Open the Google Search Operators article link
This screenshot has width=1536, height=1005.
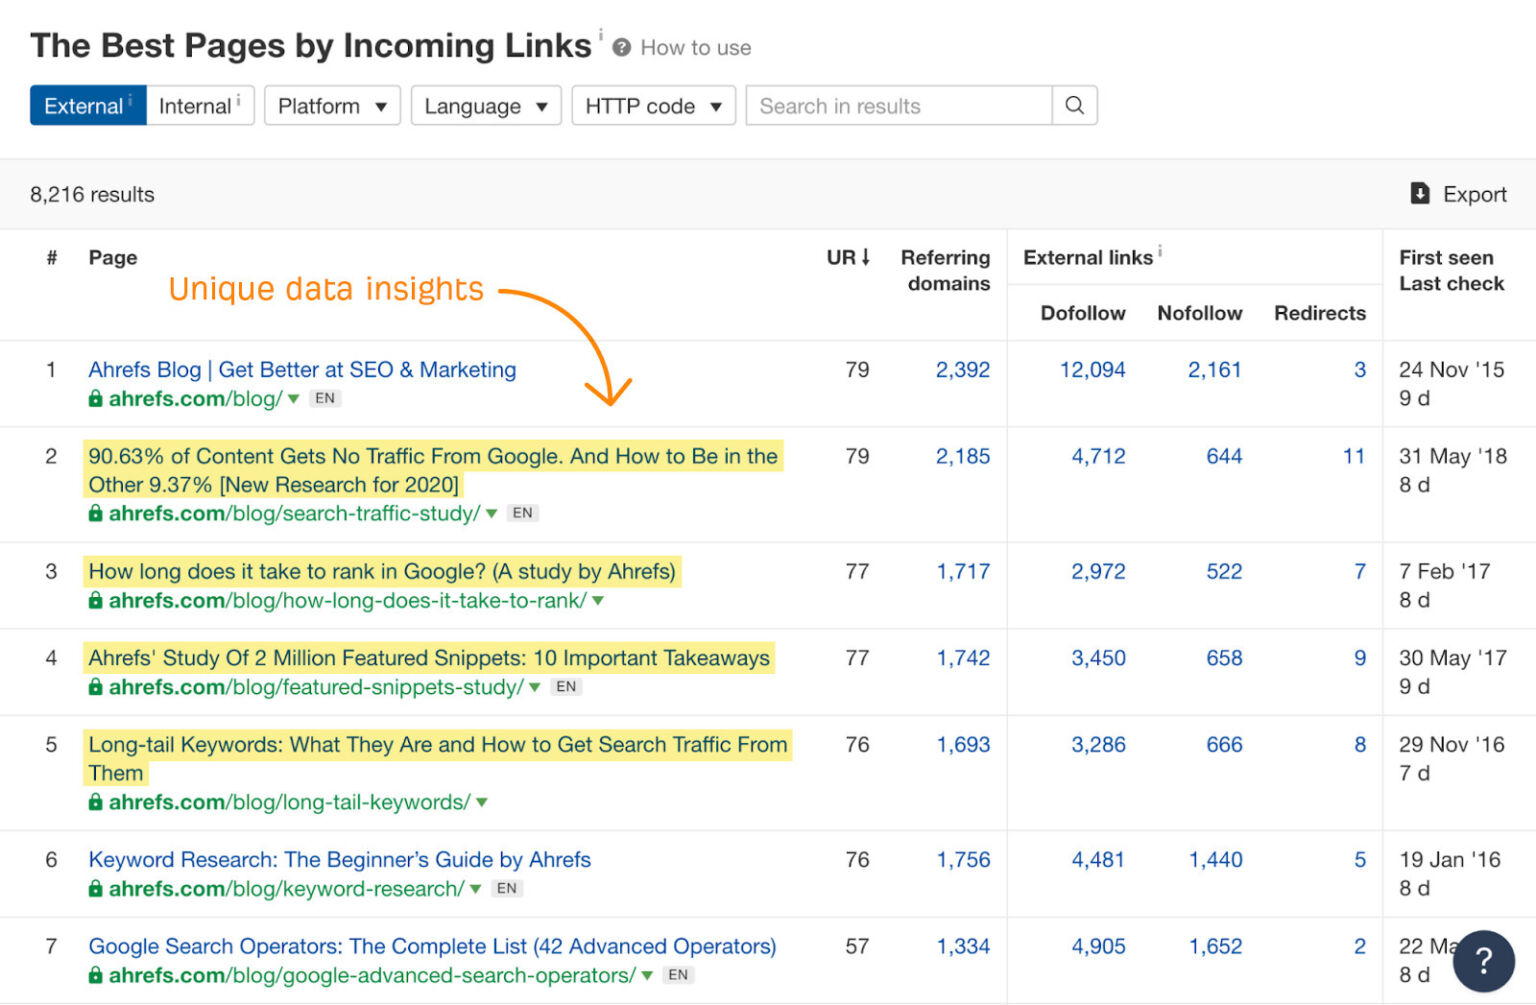pos(431,945)
